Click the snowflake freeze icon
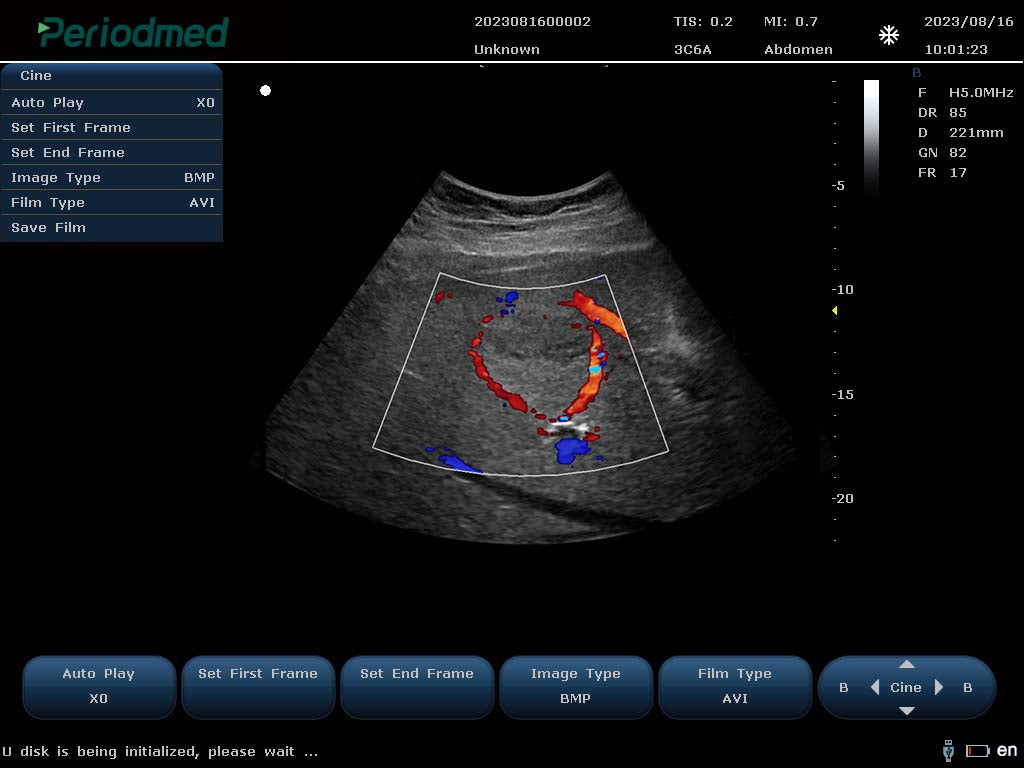The height and width of the screenshot is (768, 1024). (888, 36)
